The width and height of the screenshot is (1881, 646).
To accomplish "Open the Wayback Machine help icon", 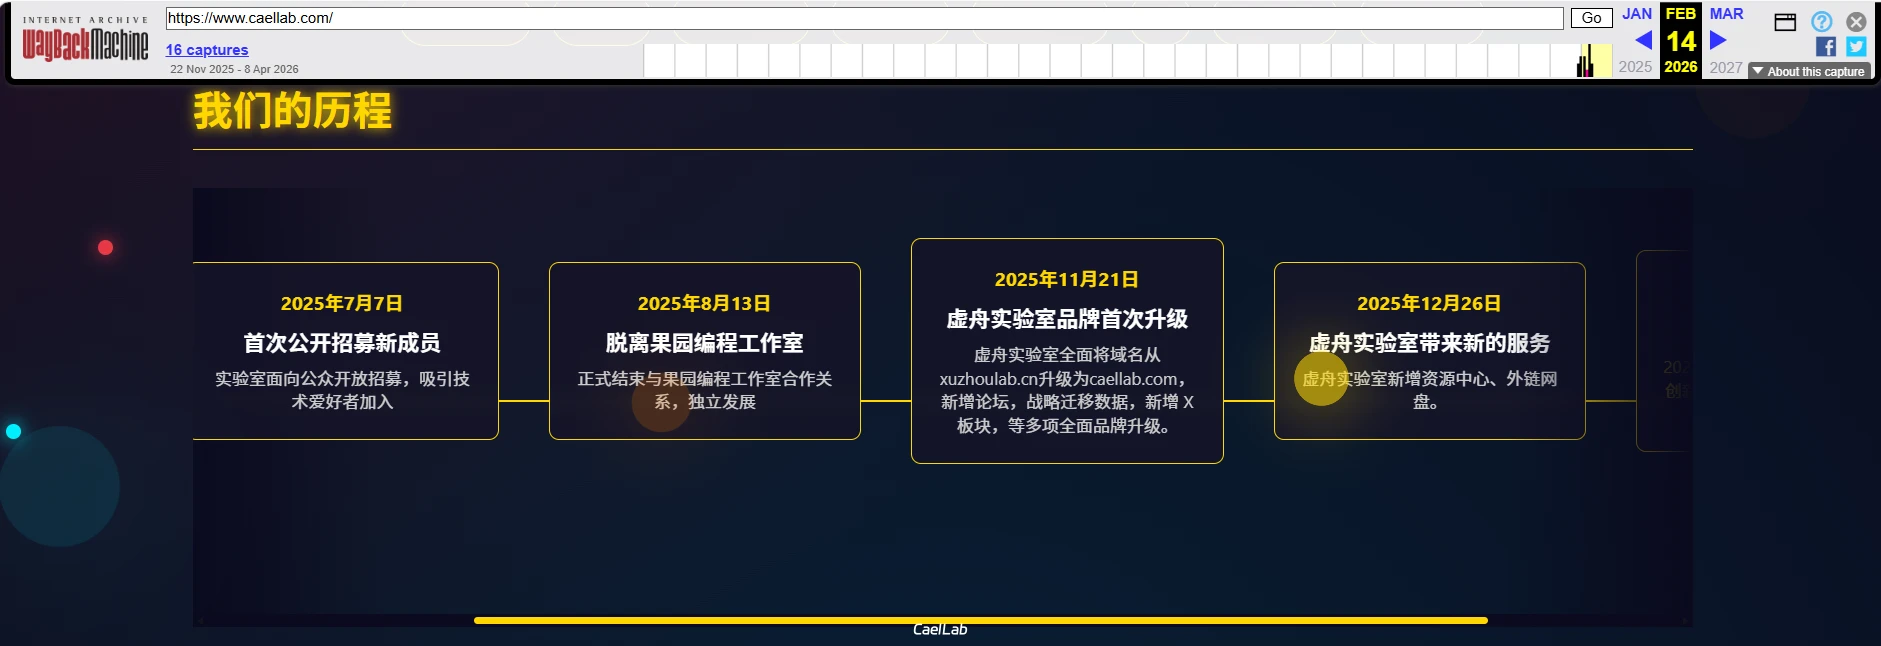I will click(1821, 21).
